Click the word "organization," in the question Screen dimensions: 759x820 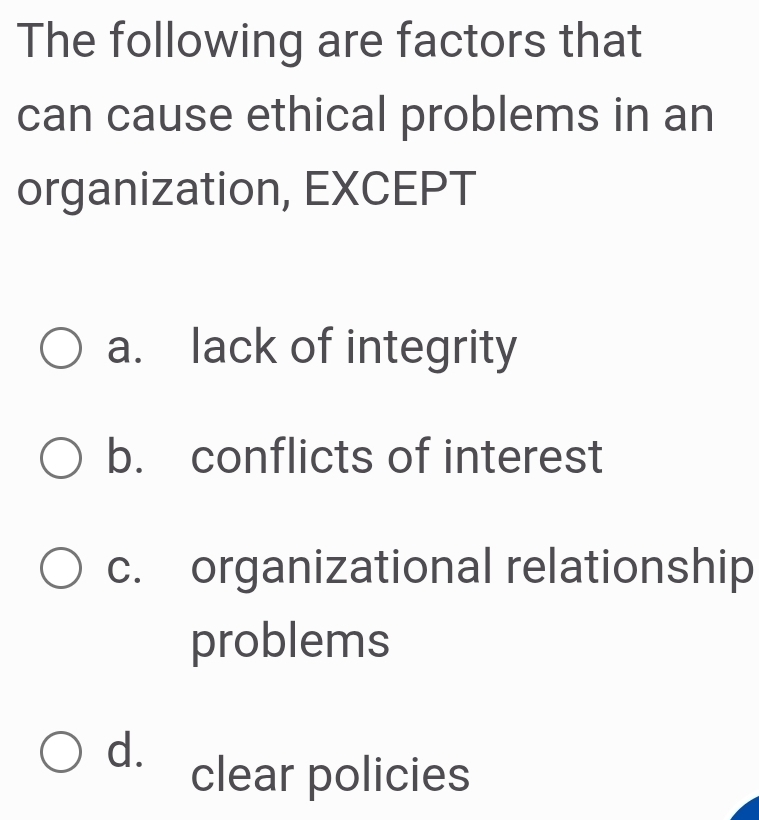point(151,189)
